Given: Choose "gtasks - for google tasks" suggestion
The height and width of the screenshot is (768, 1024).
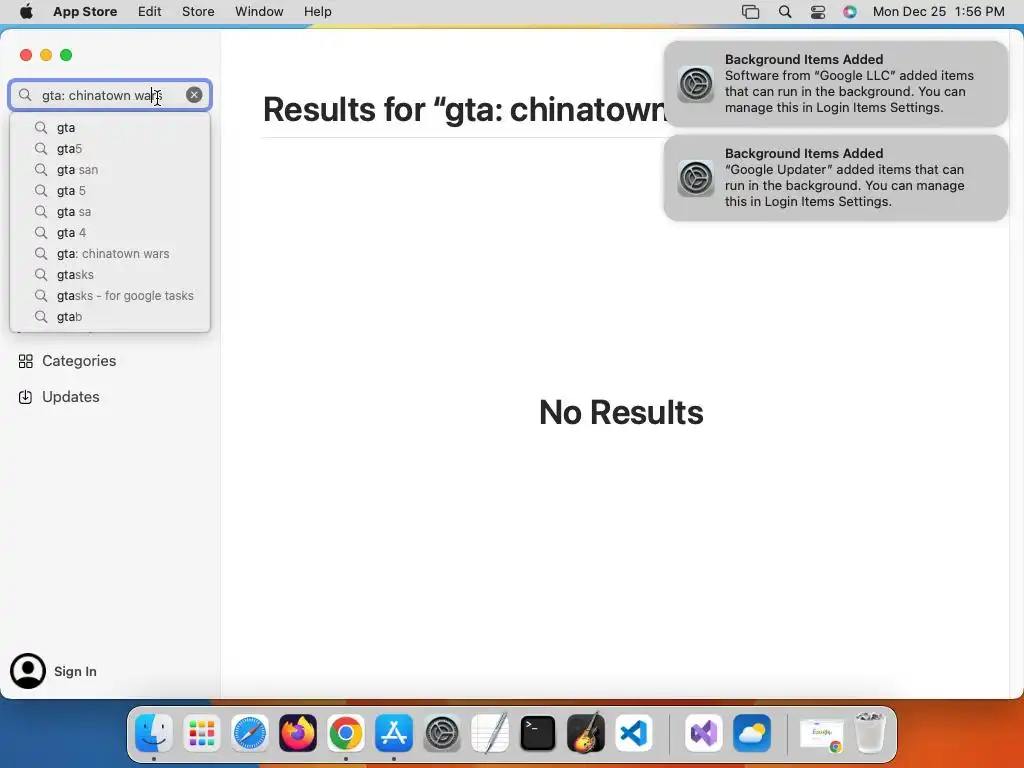Looking at the screenshot, I should [x=110, y=295].
